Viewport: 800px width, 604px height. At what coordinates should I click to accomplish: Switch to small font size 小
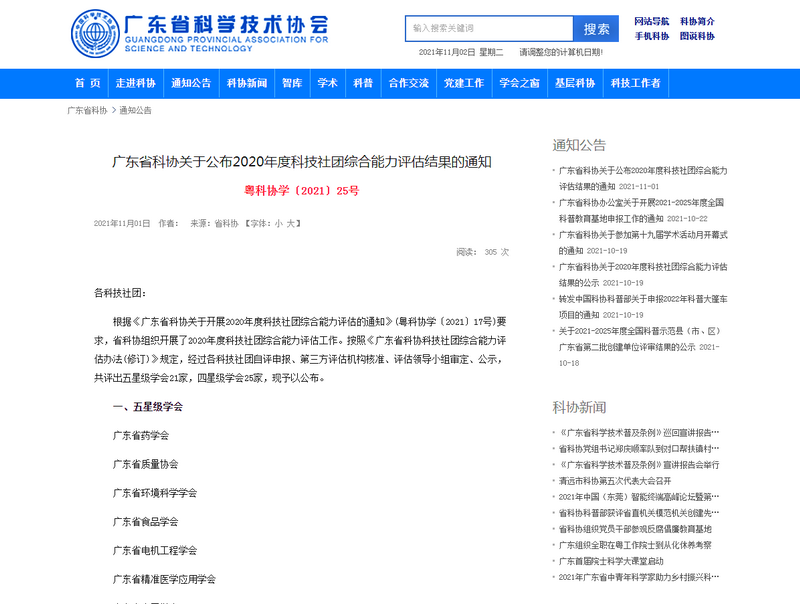click(x=279, y=223)
